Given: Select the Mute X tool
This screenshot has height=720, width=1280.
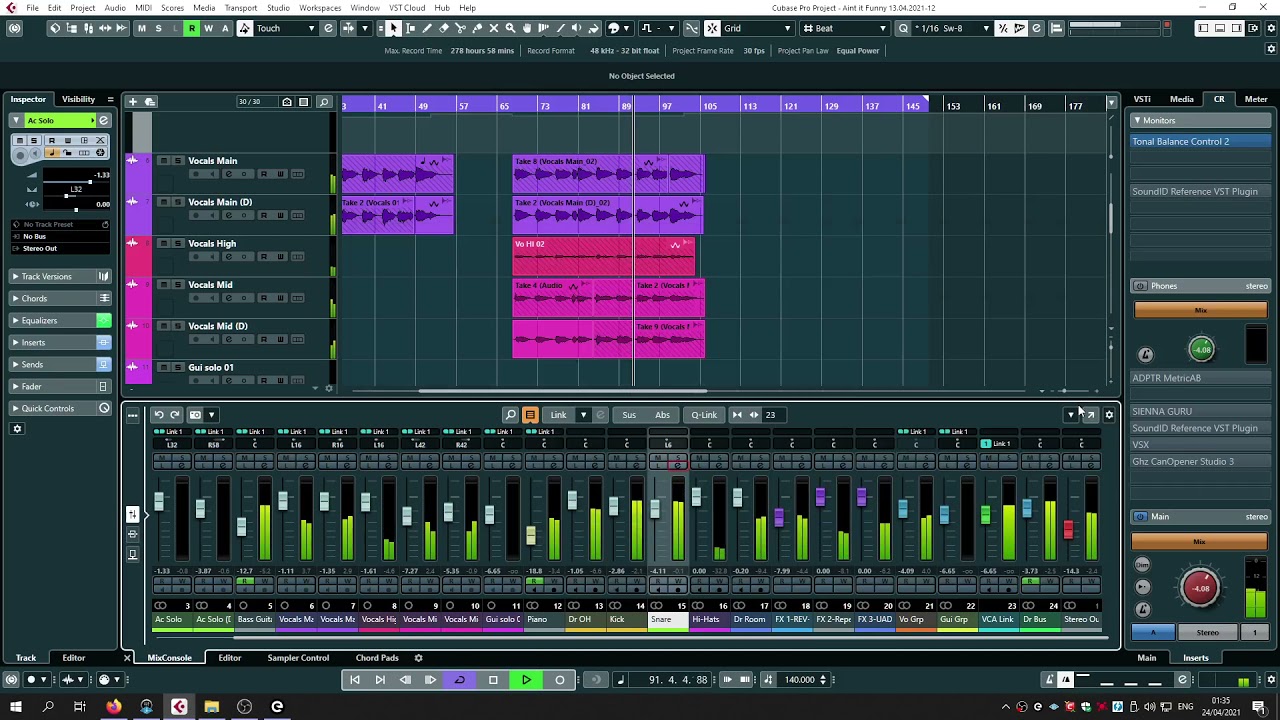Looking at the screenshot, I should pyautogui.click(x=493, y=28).
